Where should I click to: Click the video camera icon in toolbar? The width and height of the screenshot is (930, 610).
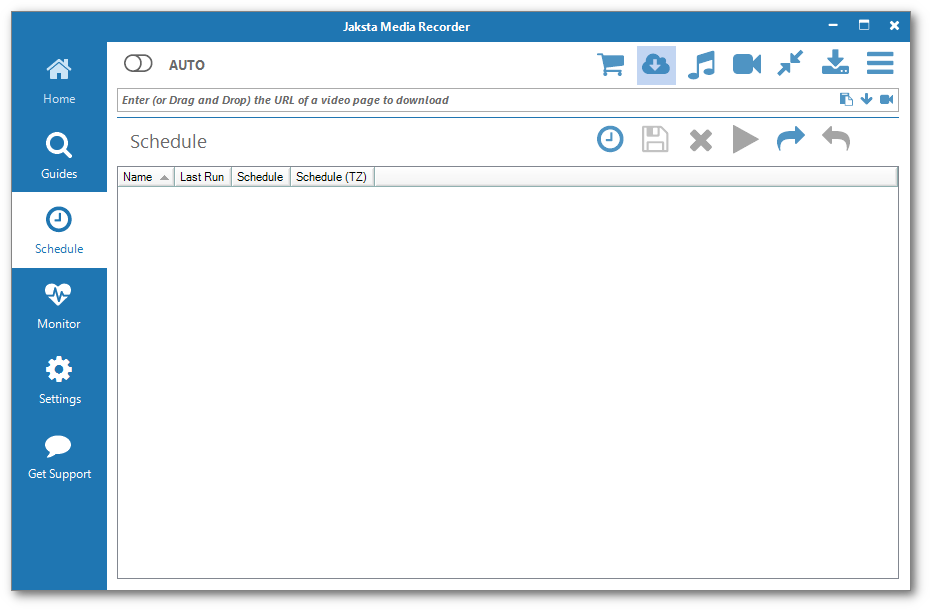pos(747,64)
